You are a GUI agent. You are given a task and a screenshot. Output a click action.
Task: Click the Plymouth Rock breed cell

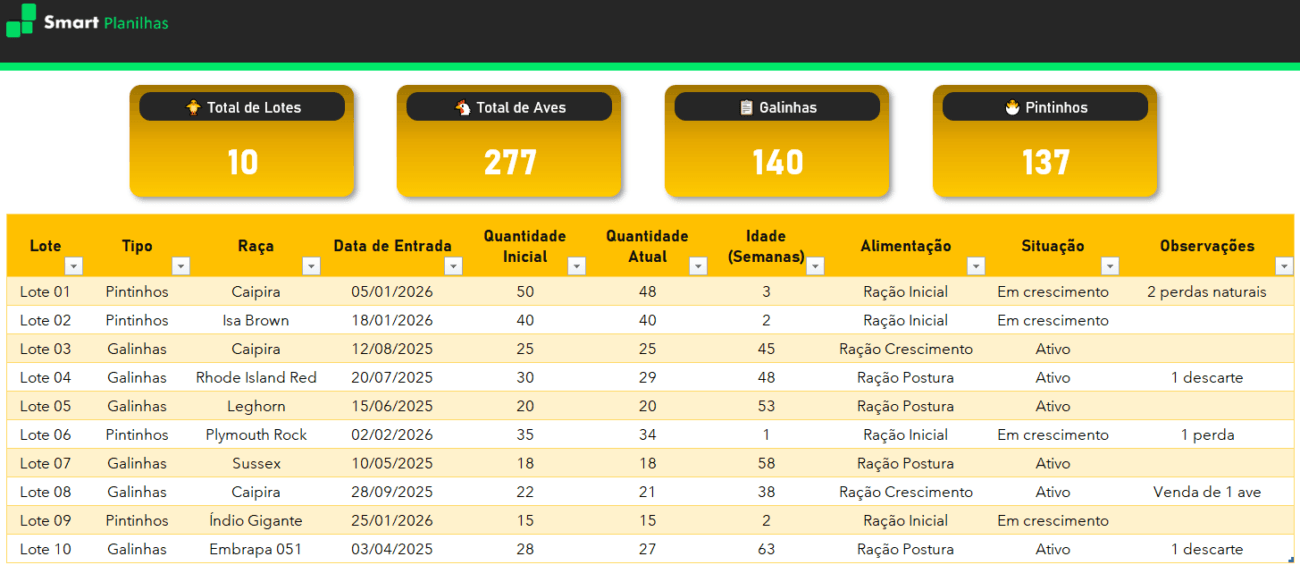(x=256, y=435)
